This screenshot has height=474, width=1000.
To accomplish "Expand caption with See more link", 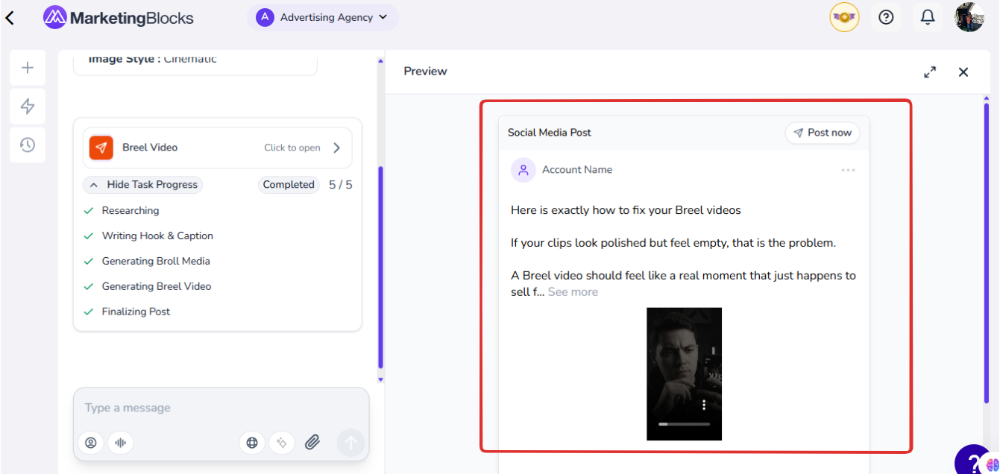I will [572, 292].
